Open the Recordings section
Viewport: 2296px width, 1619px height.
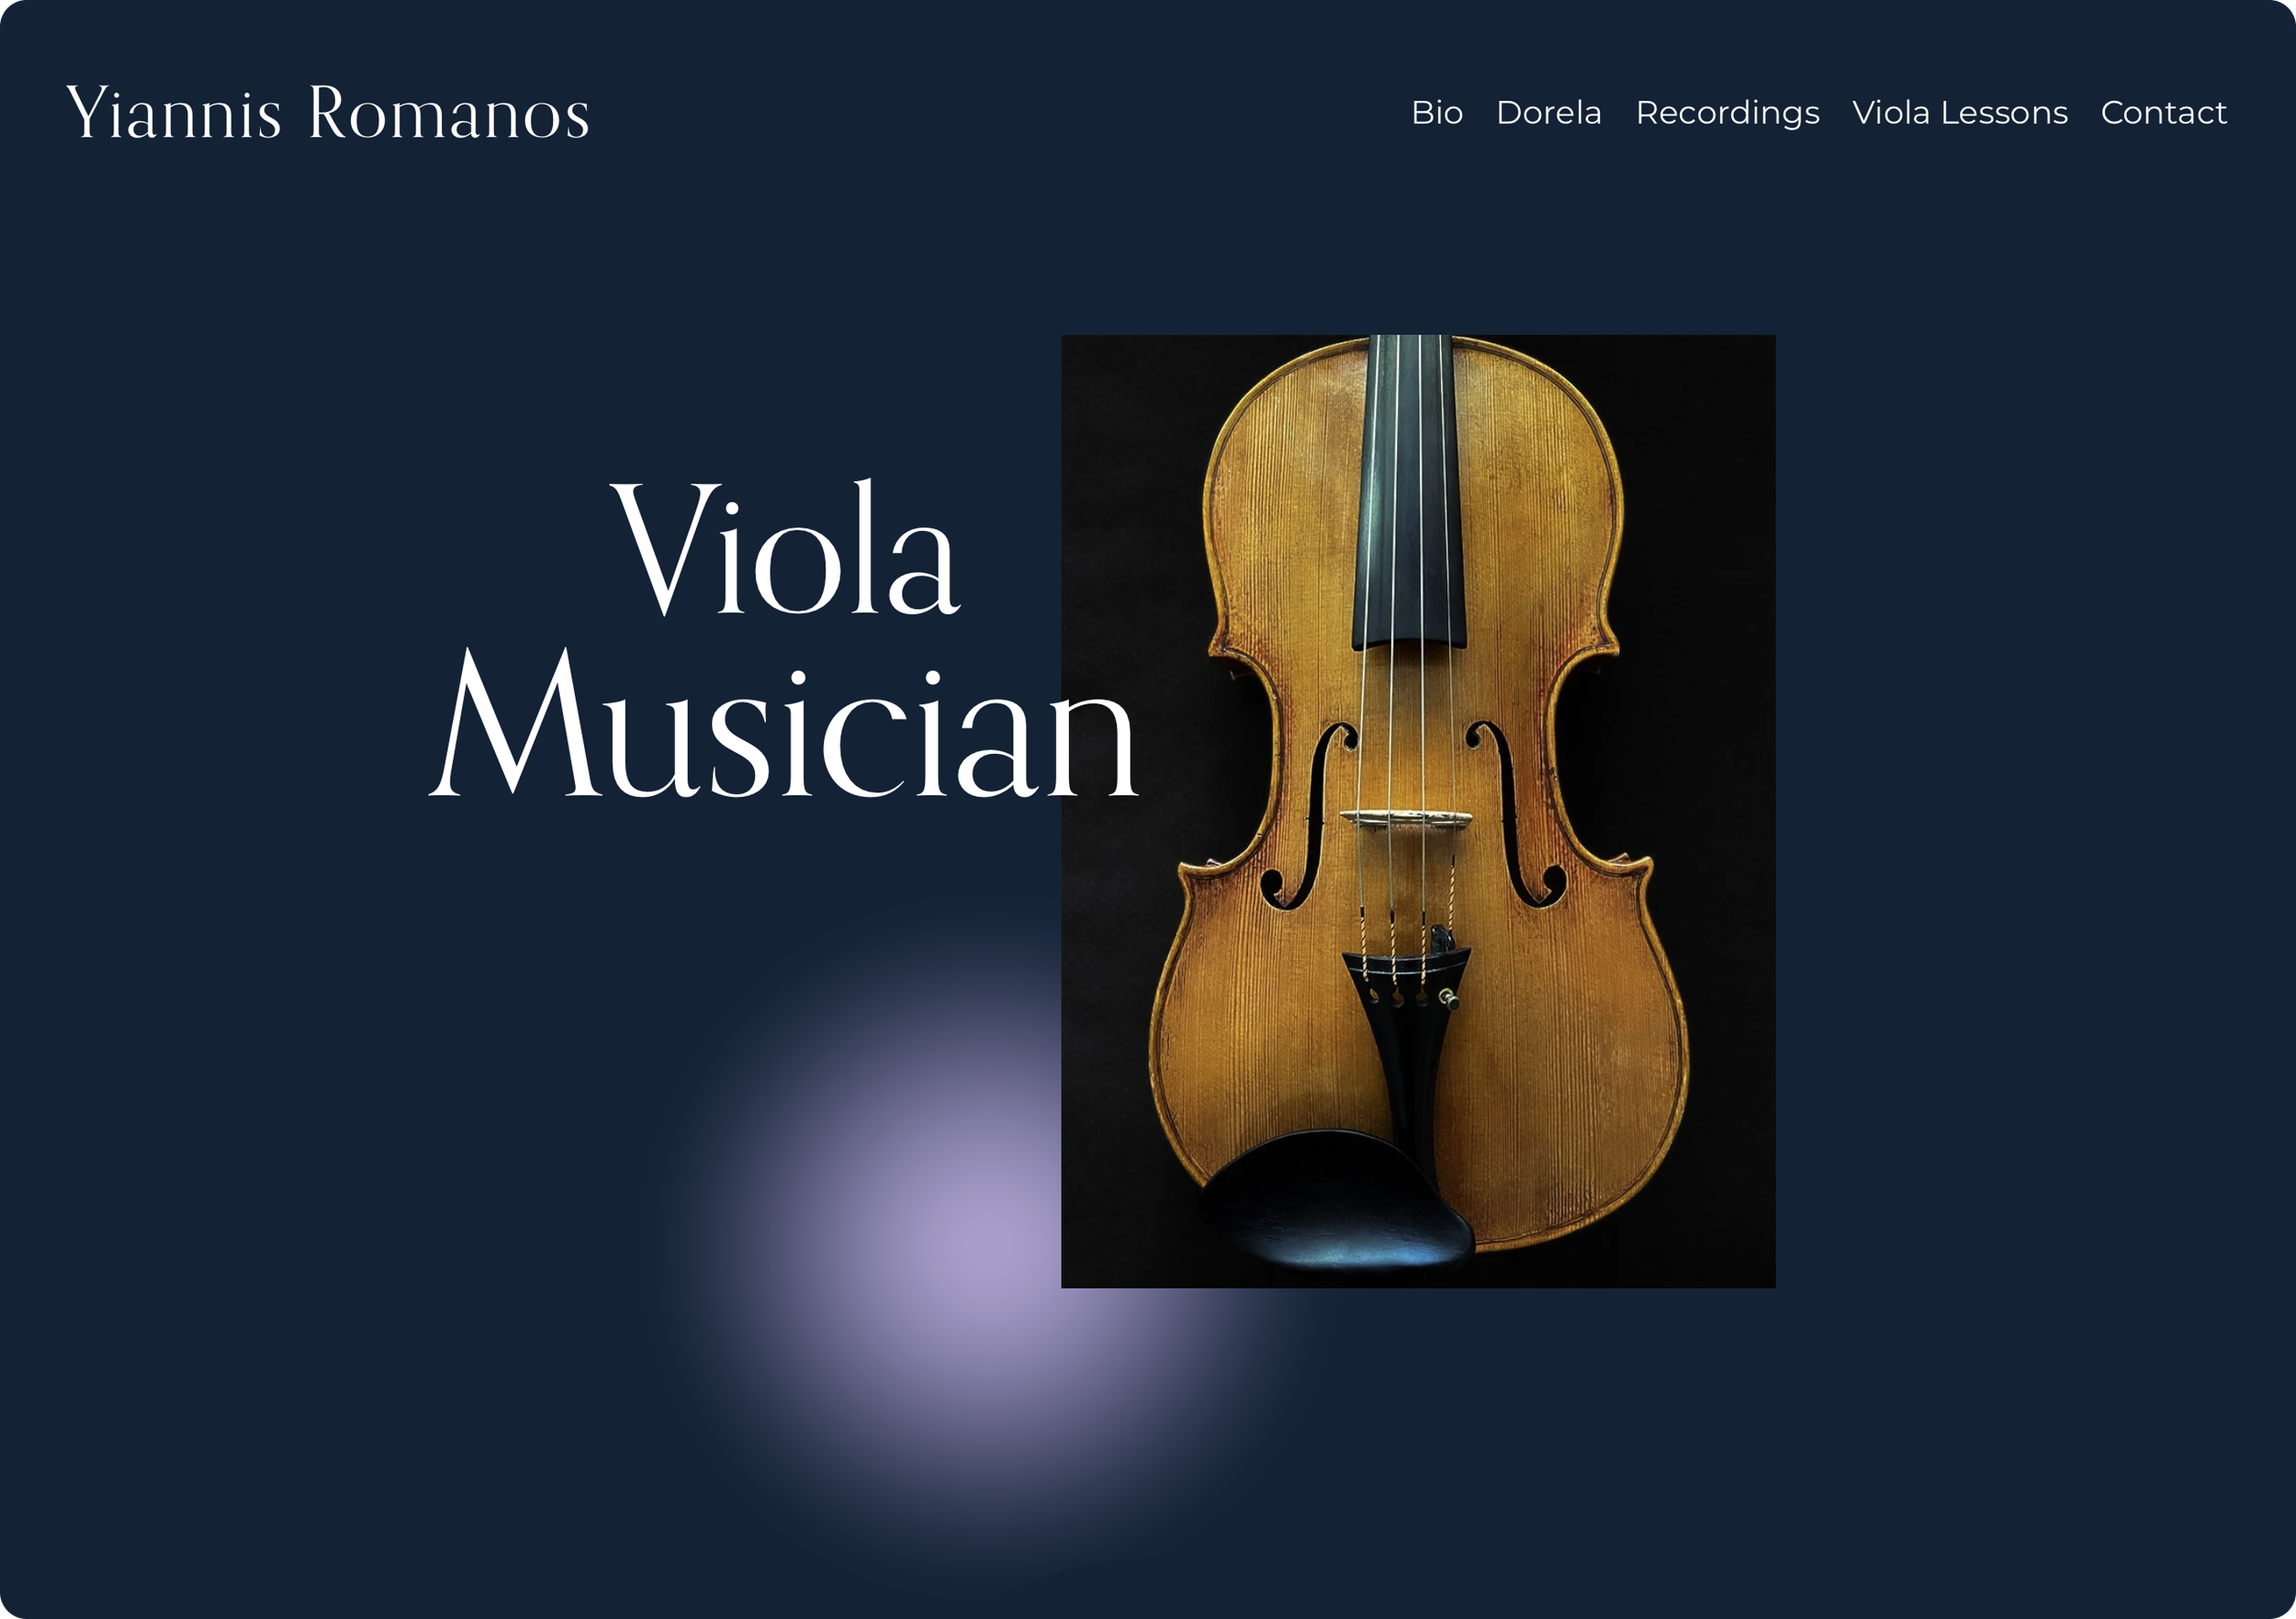(x=1727, y=114)
